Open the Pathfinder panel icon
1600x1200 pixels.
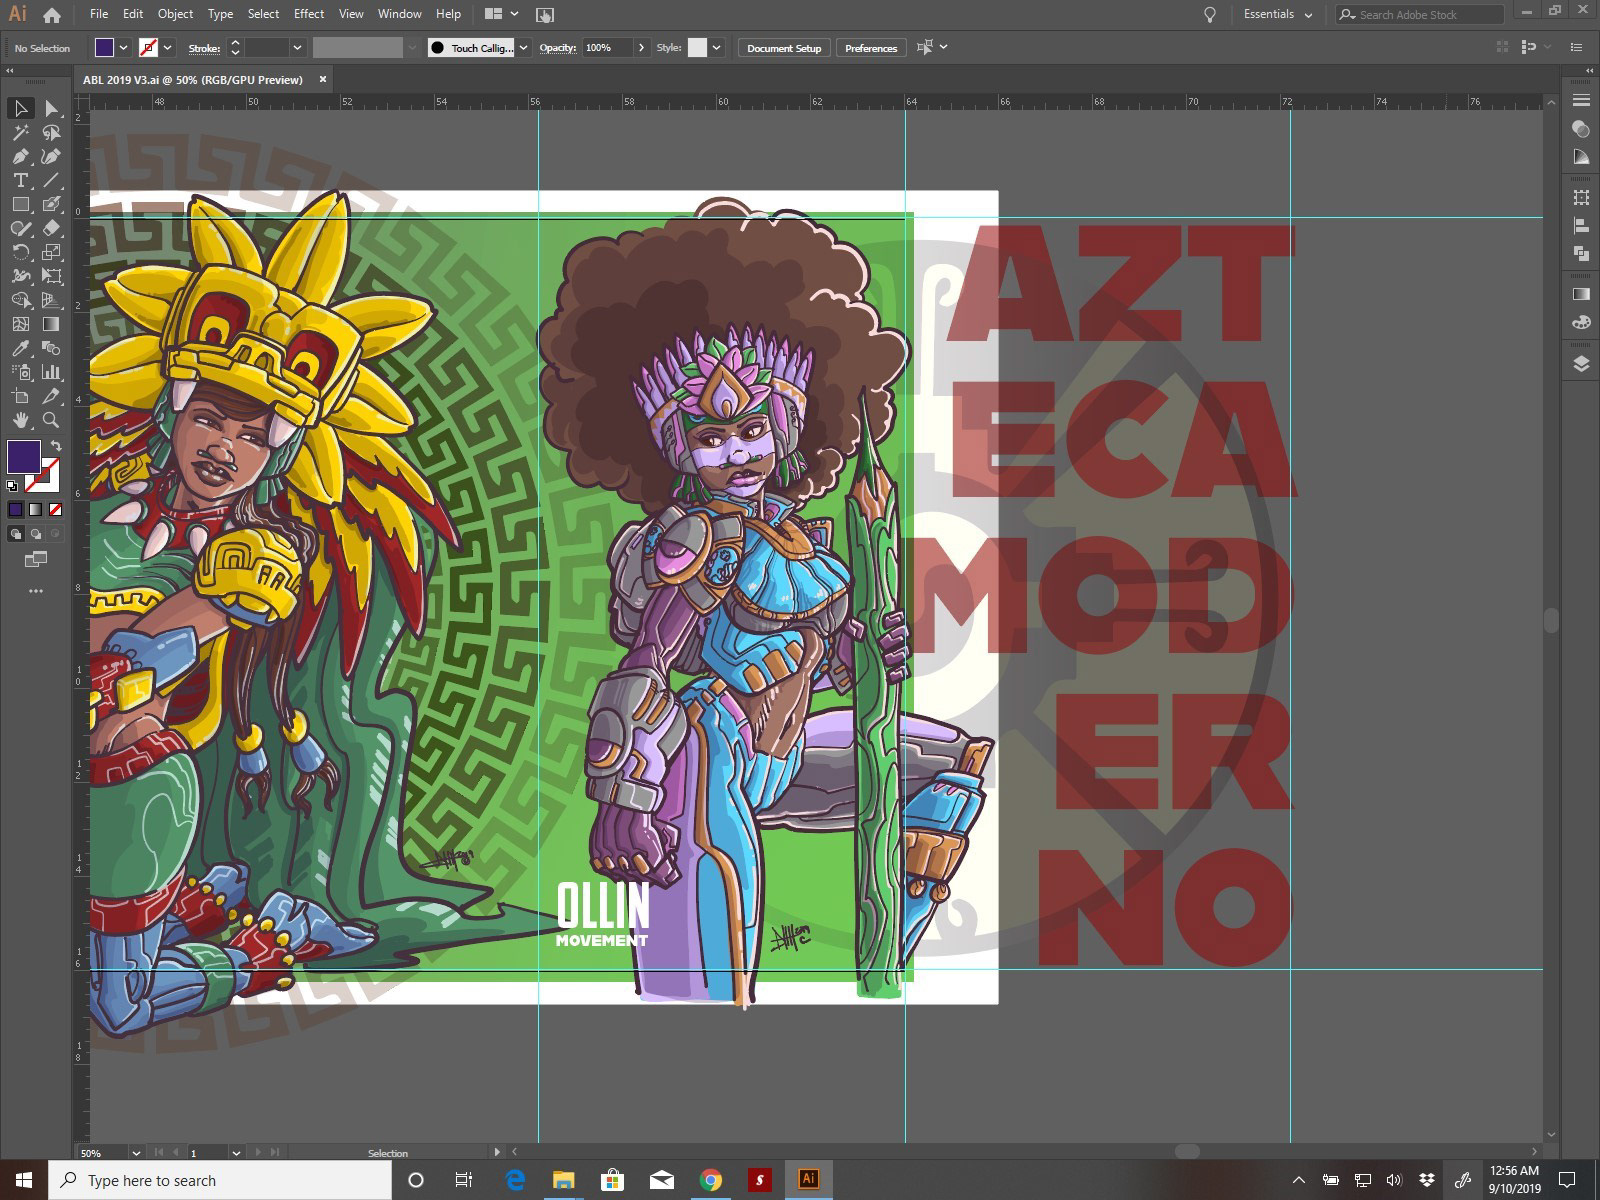[x=1581, y=254]
